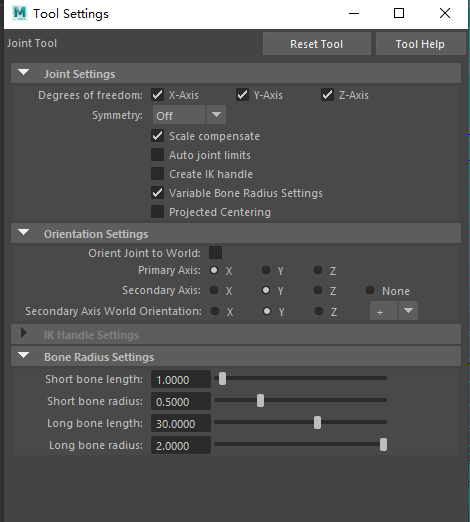Uncheck the Z-Axis degree of freedom
The image size is (470, 522).
327,95
